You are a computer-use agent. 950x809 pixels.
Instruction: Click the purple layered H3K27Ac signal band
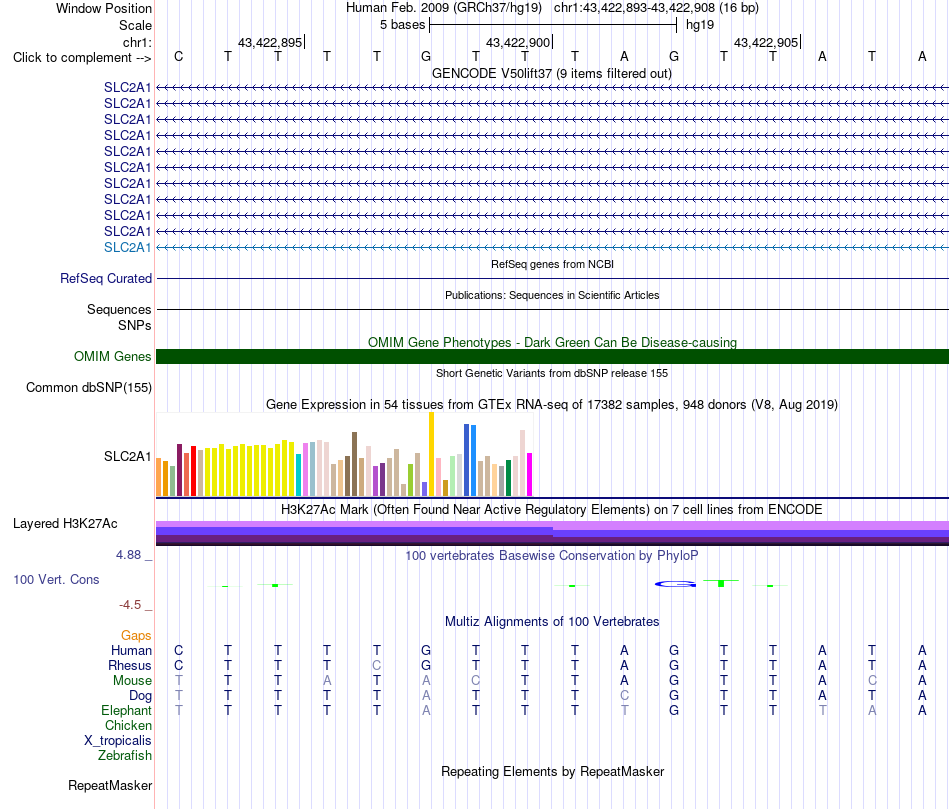pyautogui.click(x=552, y=533)
